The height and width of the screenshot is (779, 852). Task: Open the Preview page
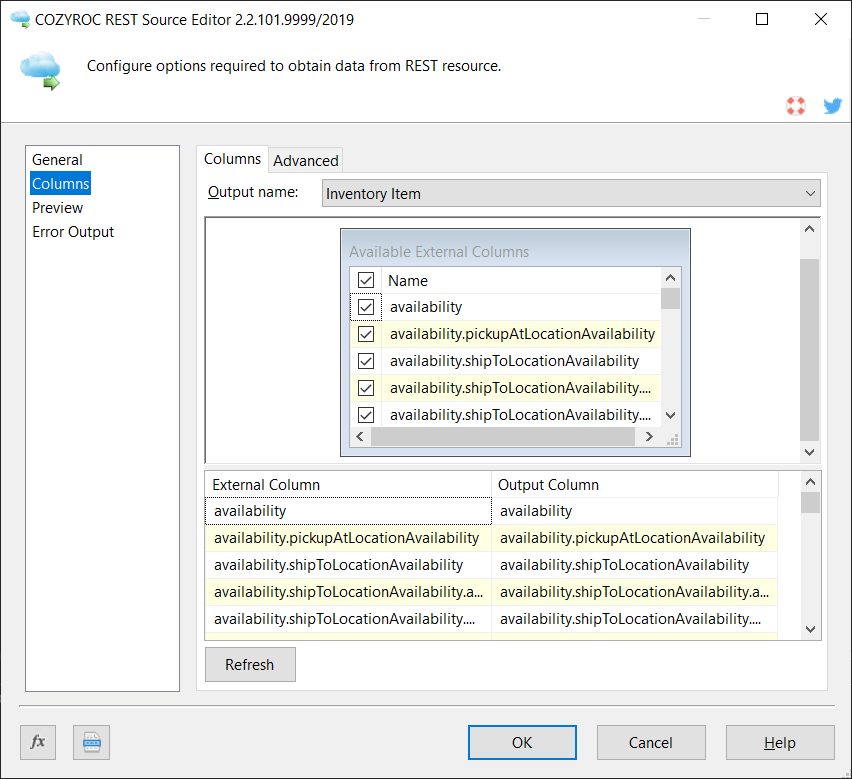click(57, 208)
